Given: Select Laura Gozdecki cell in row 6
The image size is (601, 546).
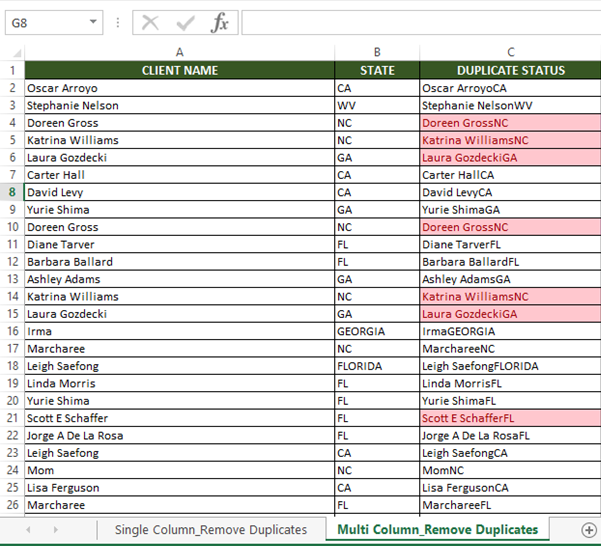Looking at the screenshot, I should [x=179, y=157].
